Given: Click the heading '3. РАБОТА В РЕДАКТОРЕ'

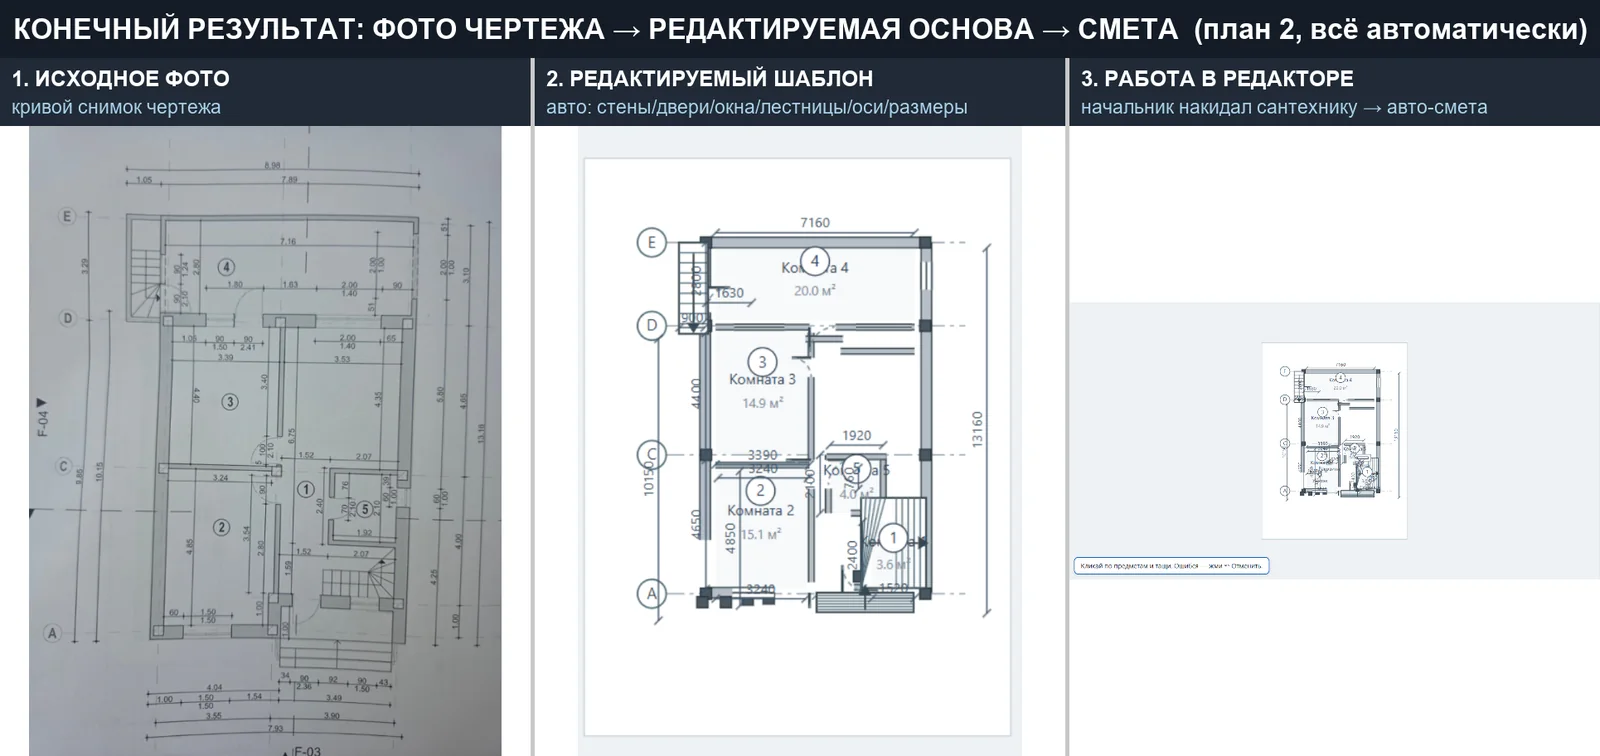Looking at the screenshot, I should tap(1217, 78).
